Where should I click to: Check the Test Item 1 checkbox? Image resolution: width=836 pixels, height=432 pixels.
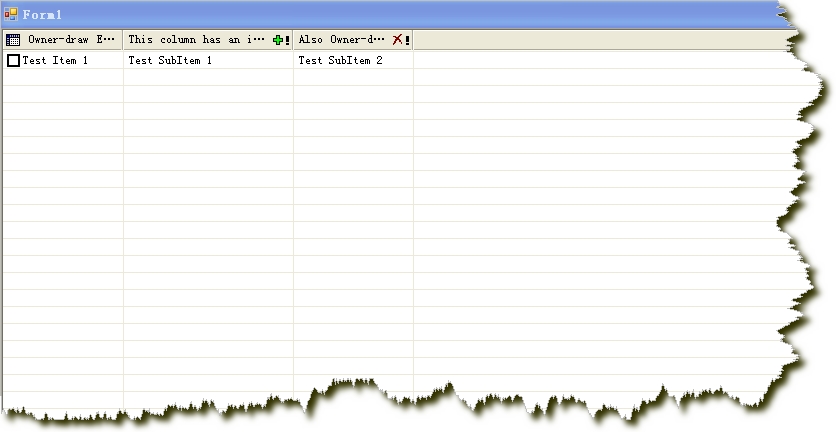(13, 60)
